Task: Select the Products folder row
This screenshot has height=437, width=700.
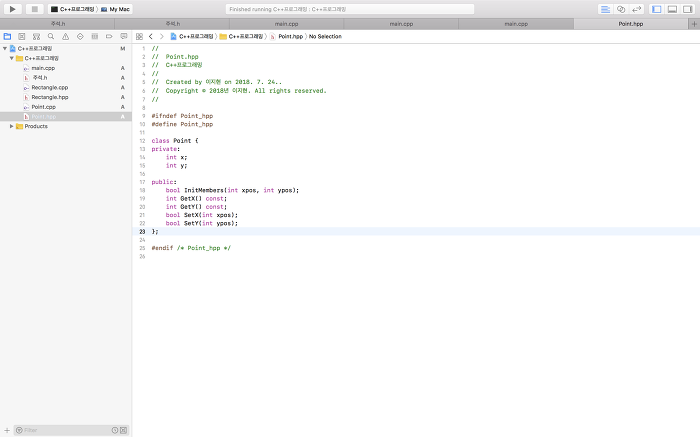Action: coord(66,126)
